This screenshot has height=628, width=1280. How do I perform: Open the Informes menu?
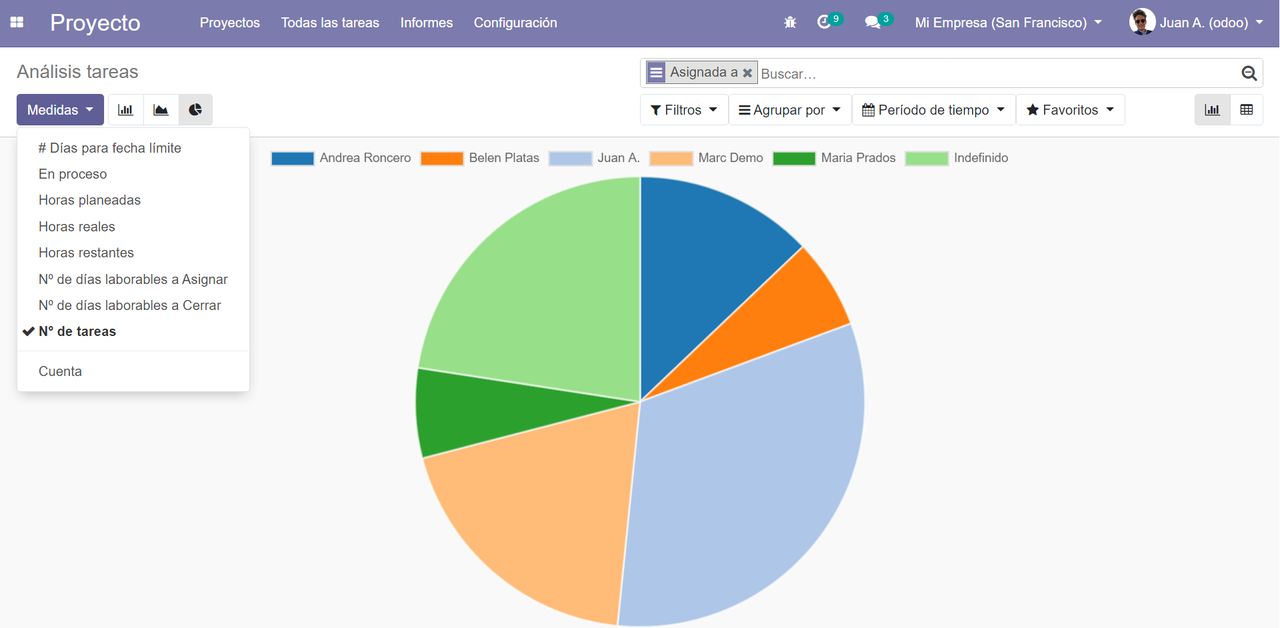(x=426, y=22)
